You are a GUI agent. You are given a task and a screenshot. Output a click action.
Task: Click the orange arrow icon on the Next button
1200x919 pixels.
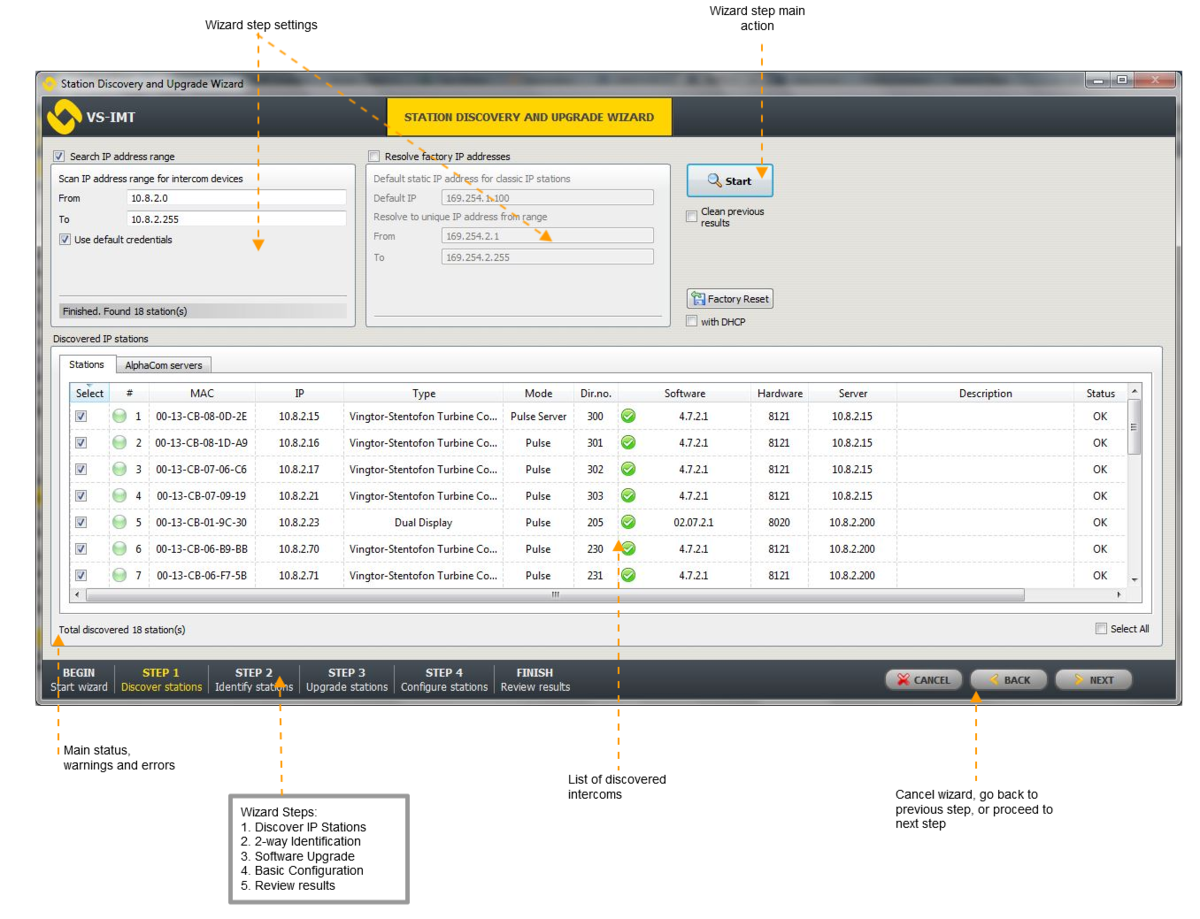pyautogui.click(x=1078, y=679)
